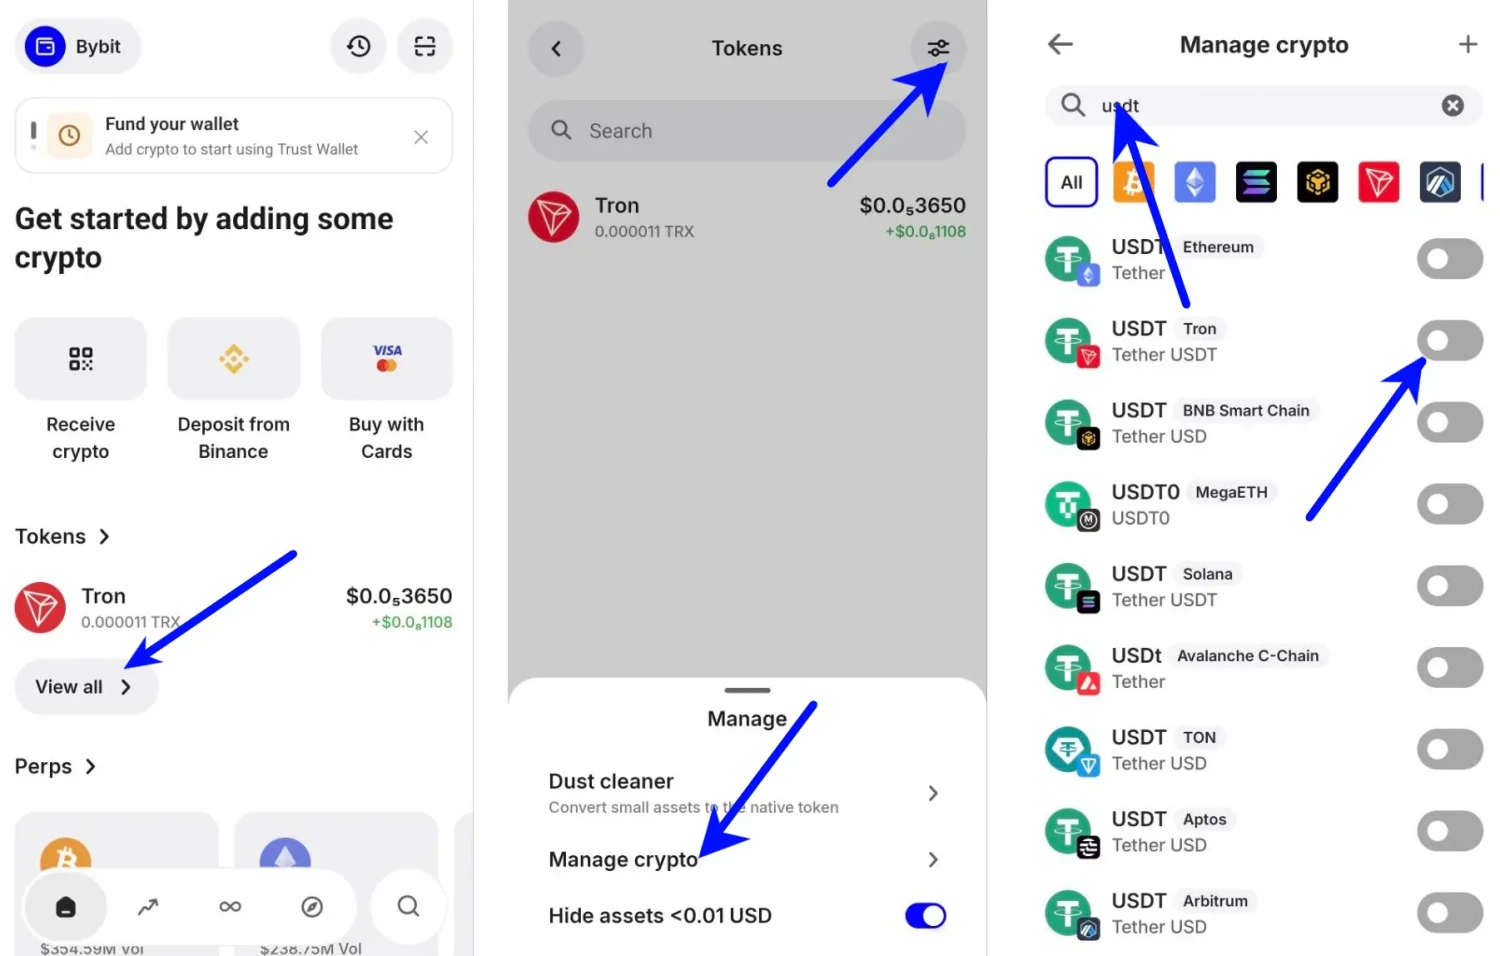This screenshot has height=956, width=1500.
Task: Go back from the Tokens screen
Action: [556, 48]
